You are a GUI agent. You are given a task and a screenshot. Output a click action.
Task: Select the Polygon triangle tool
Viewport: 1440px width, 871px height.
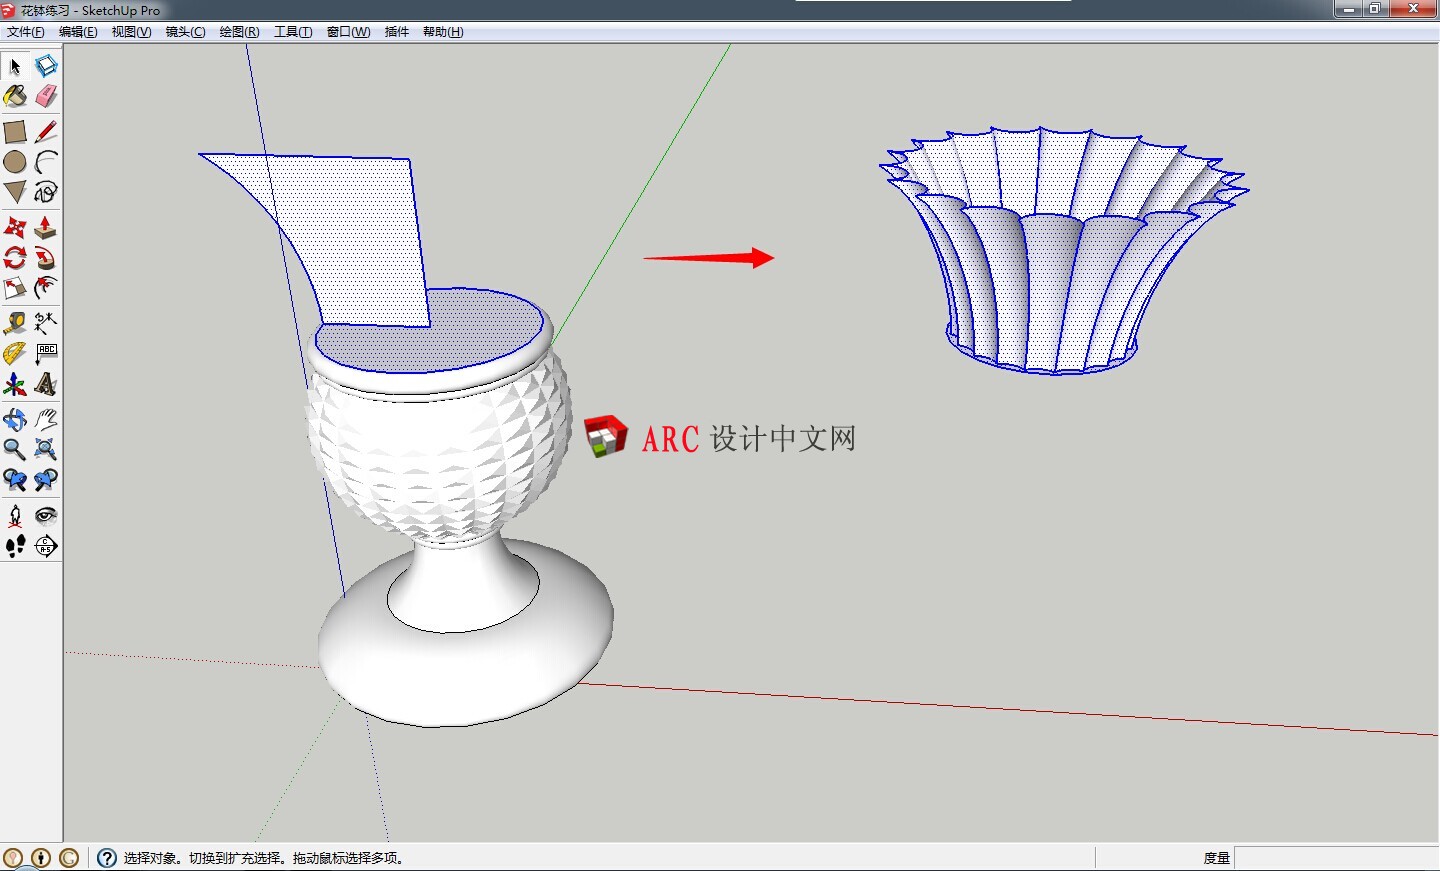coord(15,192)
